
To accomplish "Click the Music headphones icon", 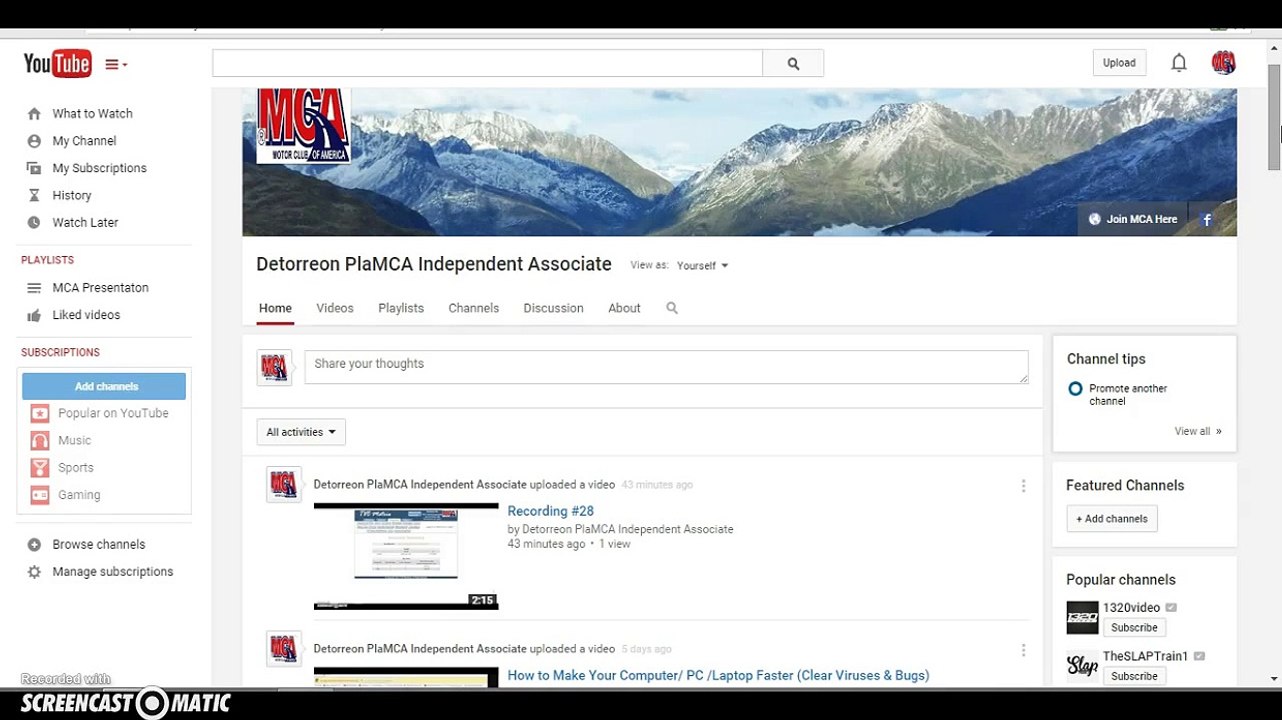I will (39, 440).
